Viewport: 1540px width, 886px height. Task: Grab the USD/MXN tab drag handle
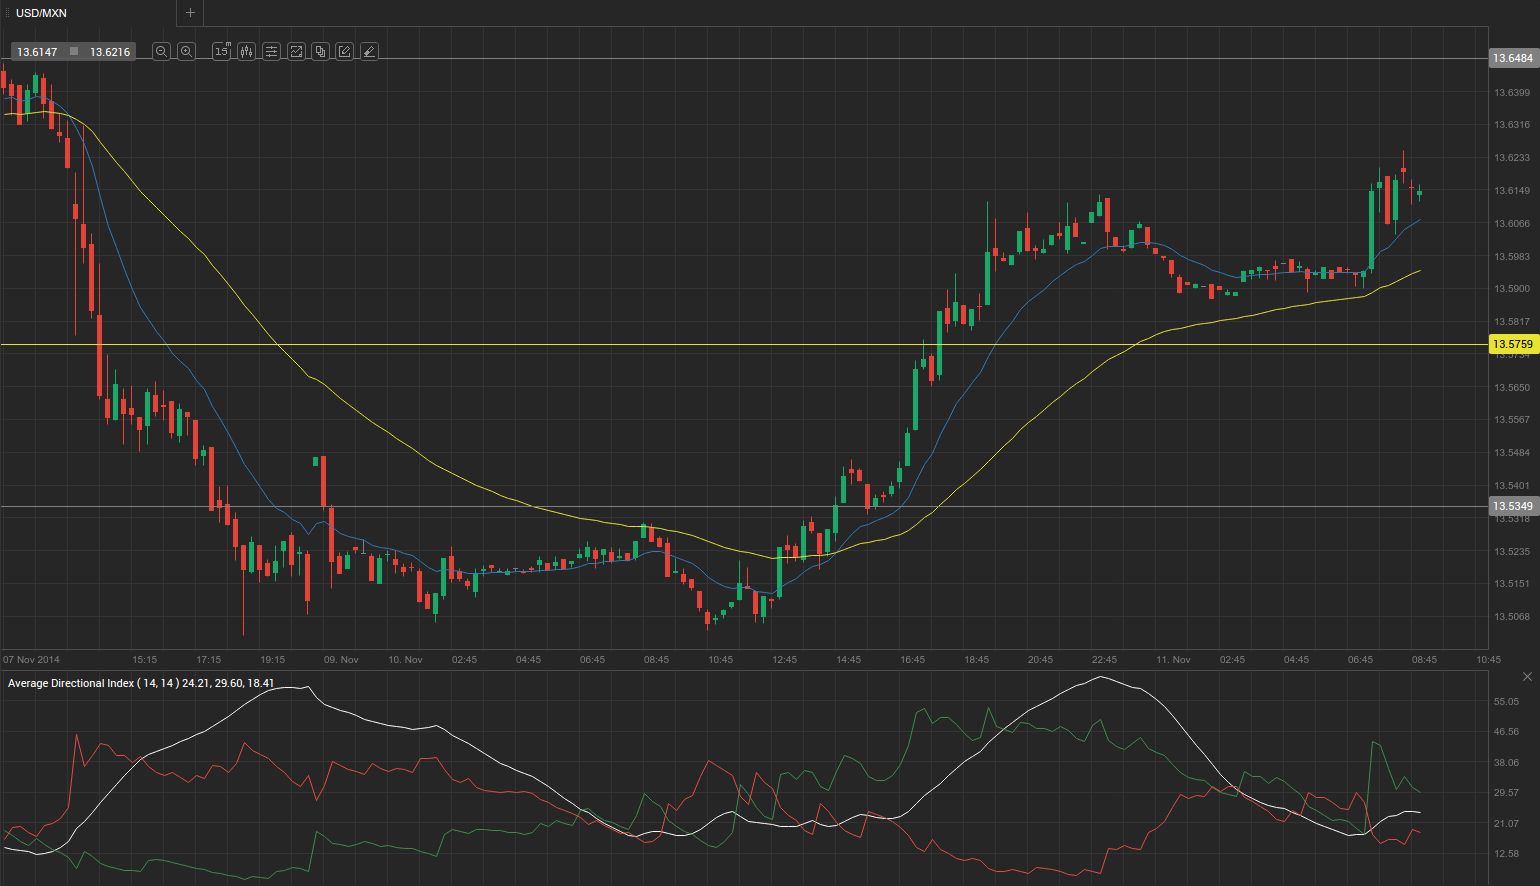point(8,13)
